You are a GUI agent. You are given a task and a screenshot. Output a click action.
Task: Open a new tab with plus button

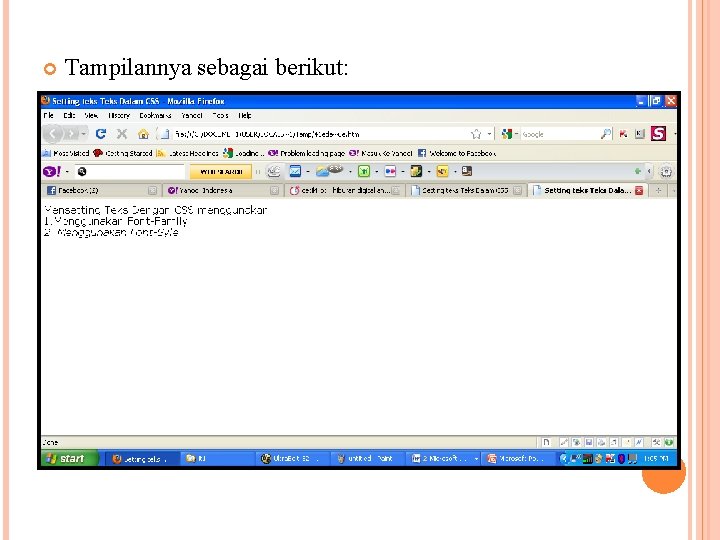(658, 190)
